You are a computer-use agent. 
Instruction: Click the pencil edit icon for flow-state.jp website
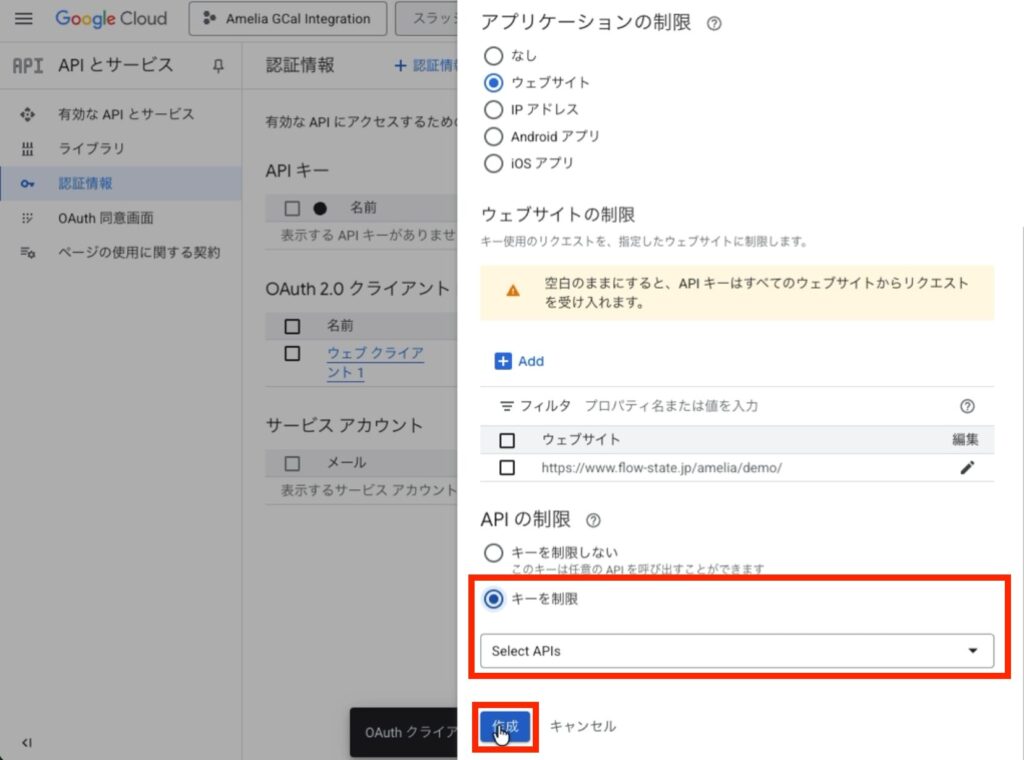[966, 467]
